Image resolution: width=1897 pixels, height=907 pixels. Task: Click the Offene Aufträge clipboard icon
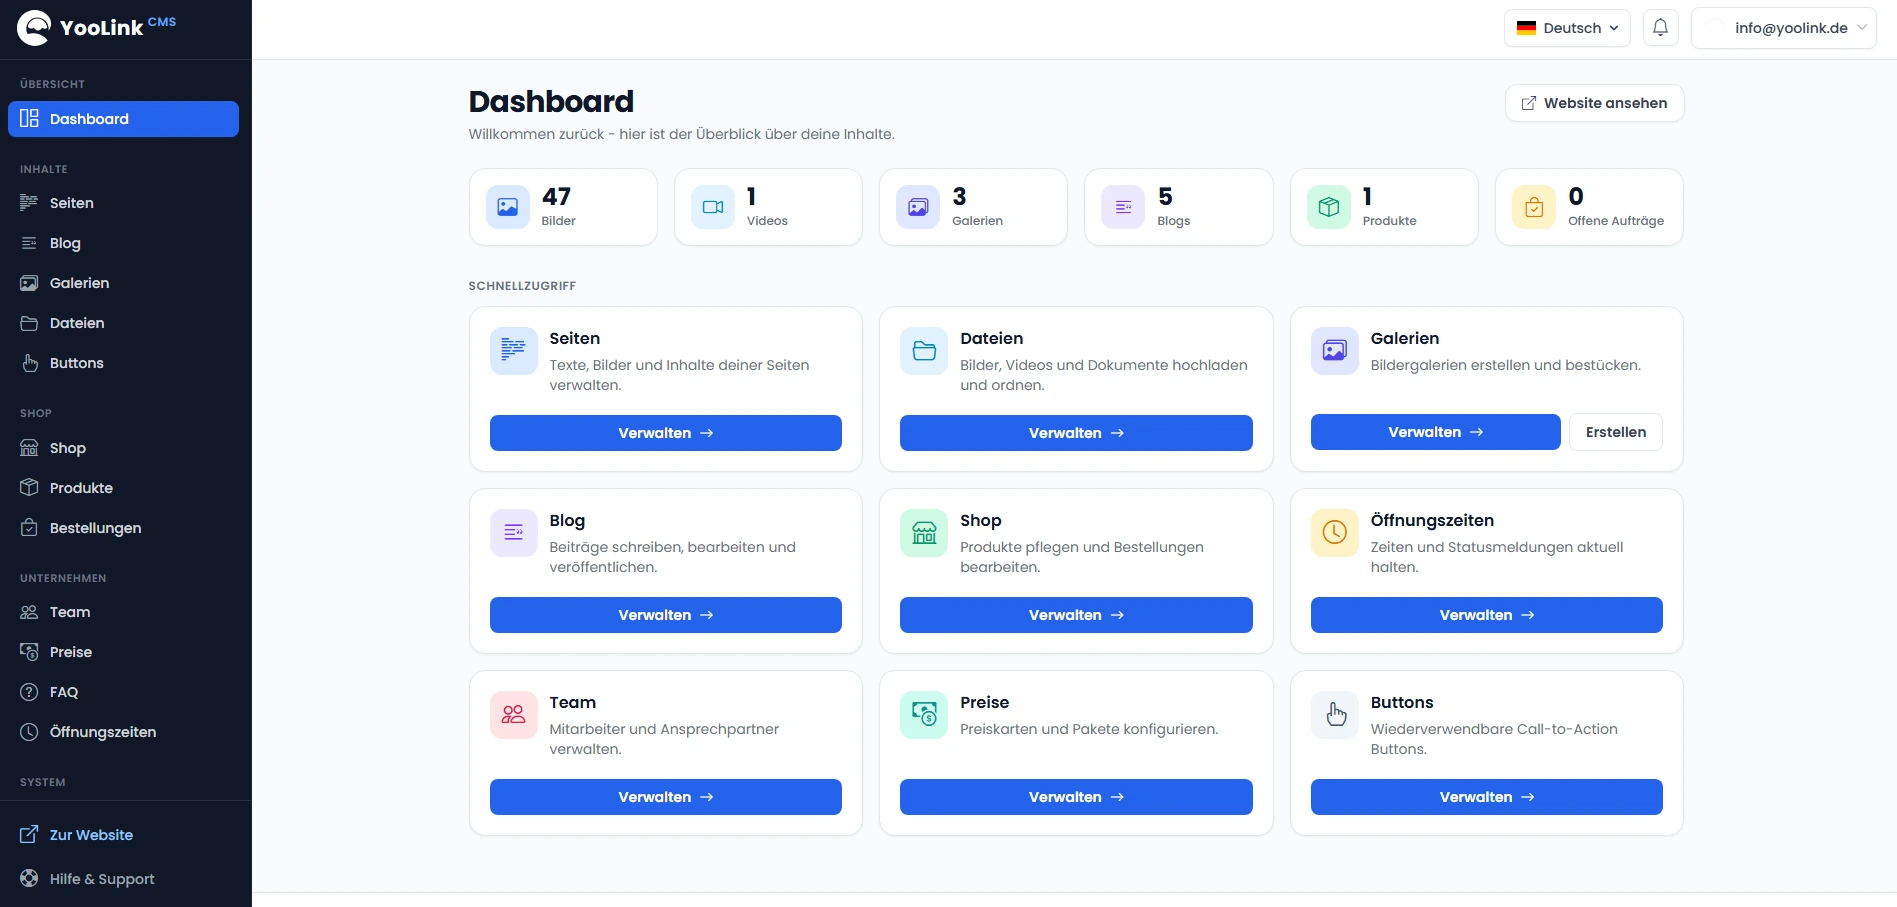pos(1534,207)
